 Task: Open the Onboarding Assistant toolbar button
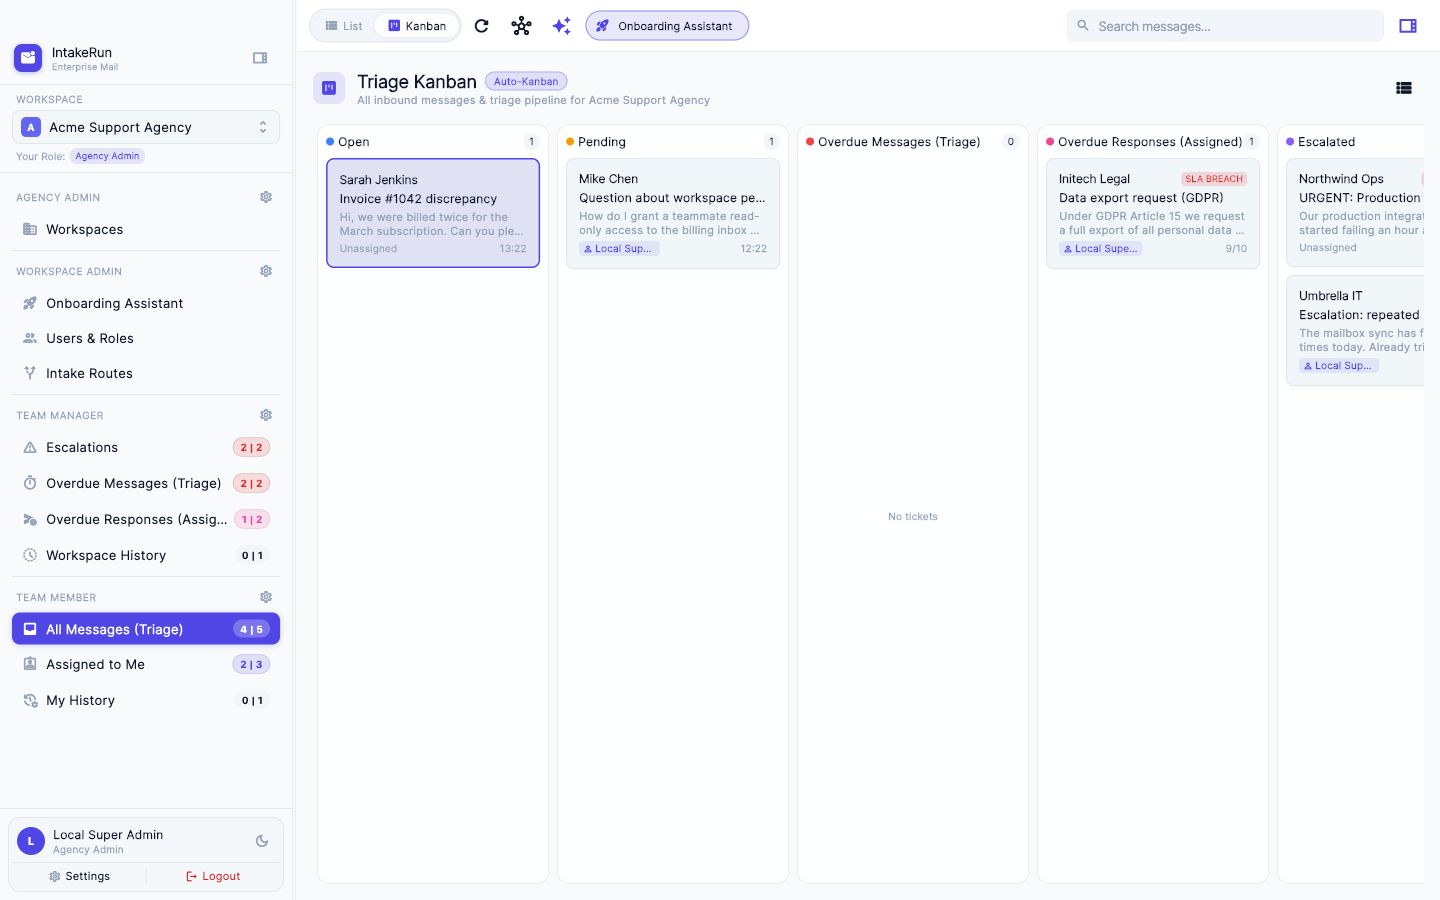[x=667, y=26]
